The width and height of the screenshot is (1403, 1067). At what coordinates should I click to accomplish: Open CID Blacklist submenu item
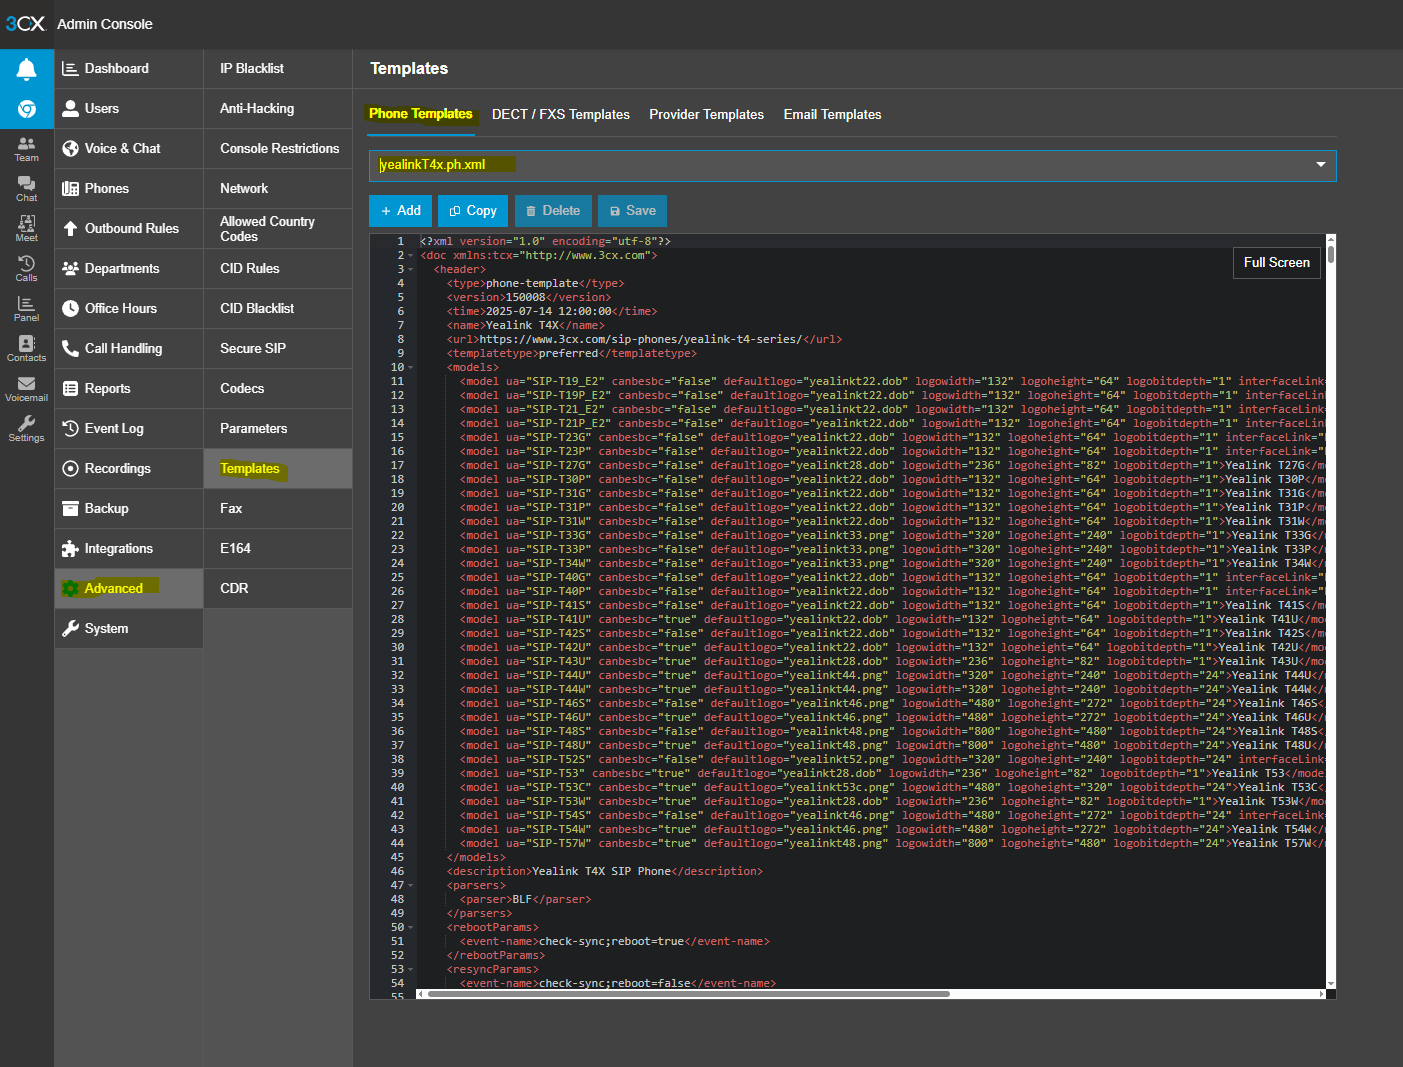click(278, 308)
